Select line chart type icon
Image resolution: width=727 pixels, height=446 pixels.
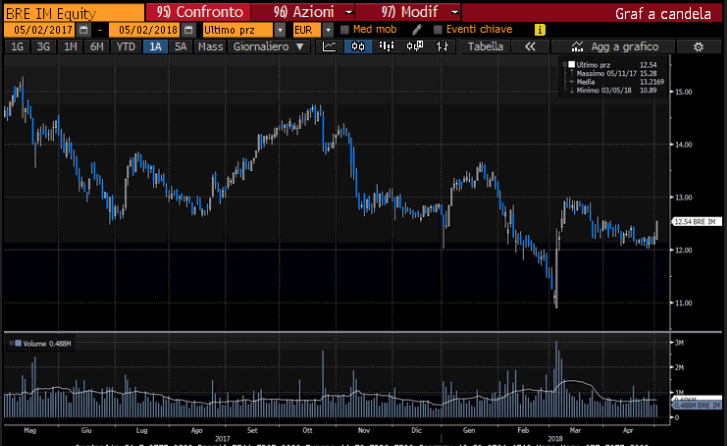pos(329,46)
